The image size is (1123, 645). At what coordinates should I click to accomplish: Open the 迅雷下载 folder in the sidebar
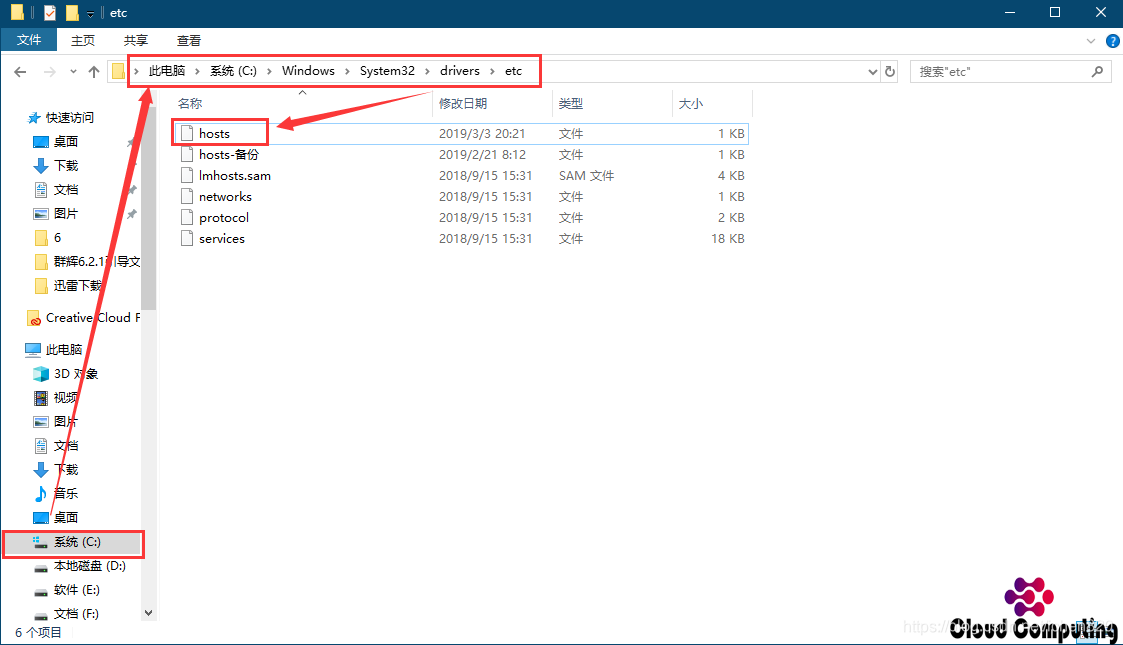click(69, 286)
